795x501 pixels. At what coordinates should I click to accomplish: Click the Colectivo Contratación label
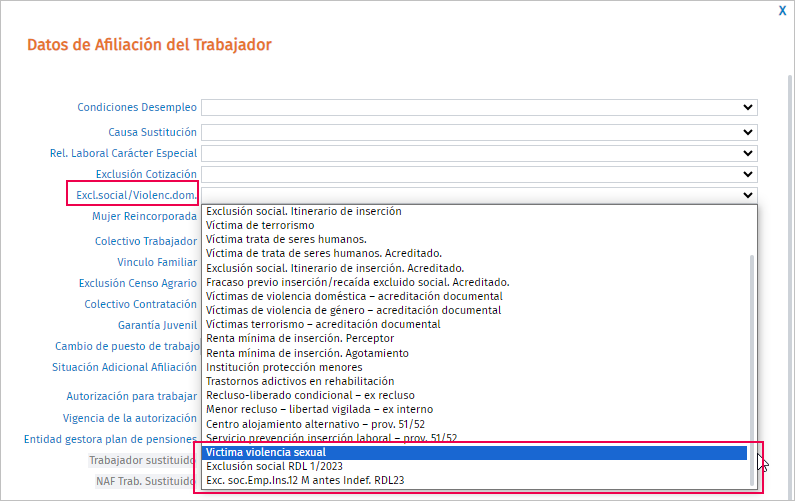140,304
